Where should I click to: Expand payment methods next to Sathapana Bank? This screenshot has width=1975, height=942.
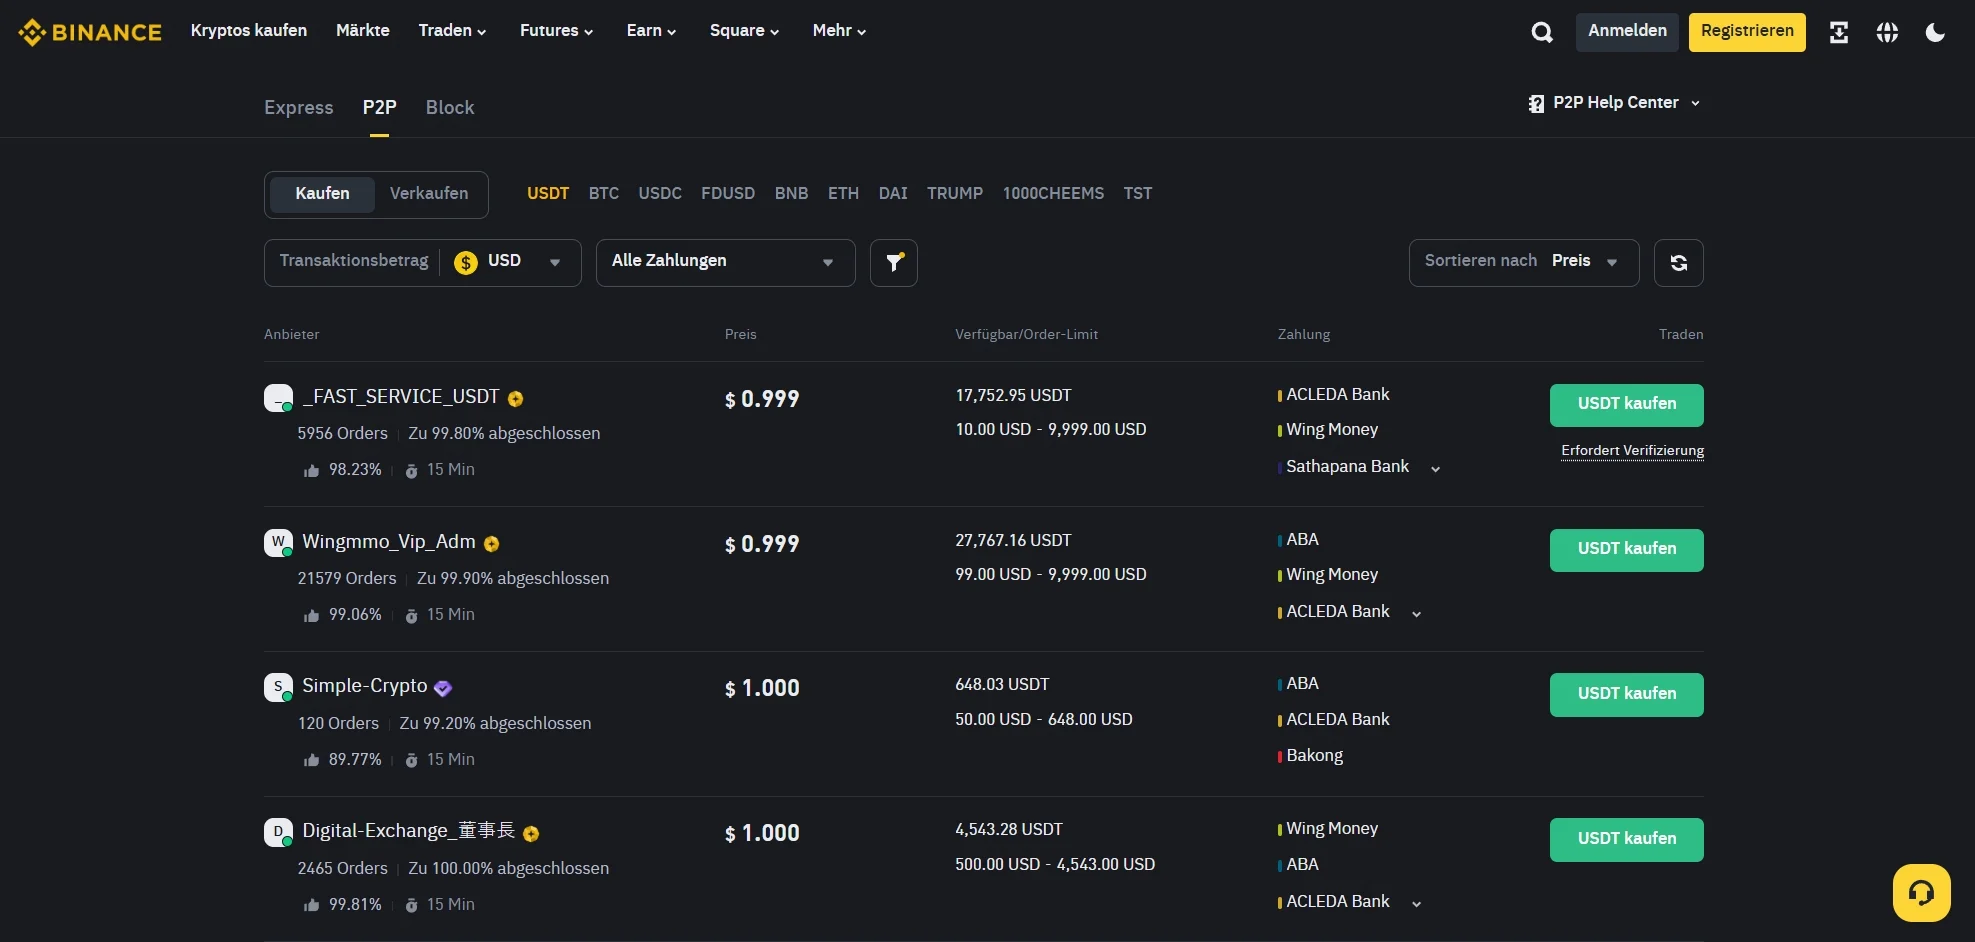pyautogui.click(x=1435, y=469)
